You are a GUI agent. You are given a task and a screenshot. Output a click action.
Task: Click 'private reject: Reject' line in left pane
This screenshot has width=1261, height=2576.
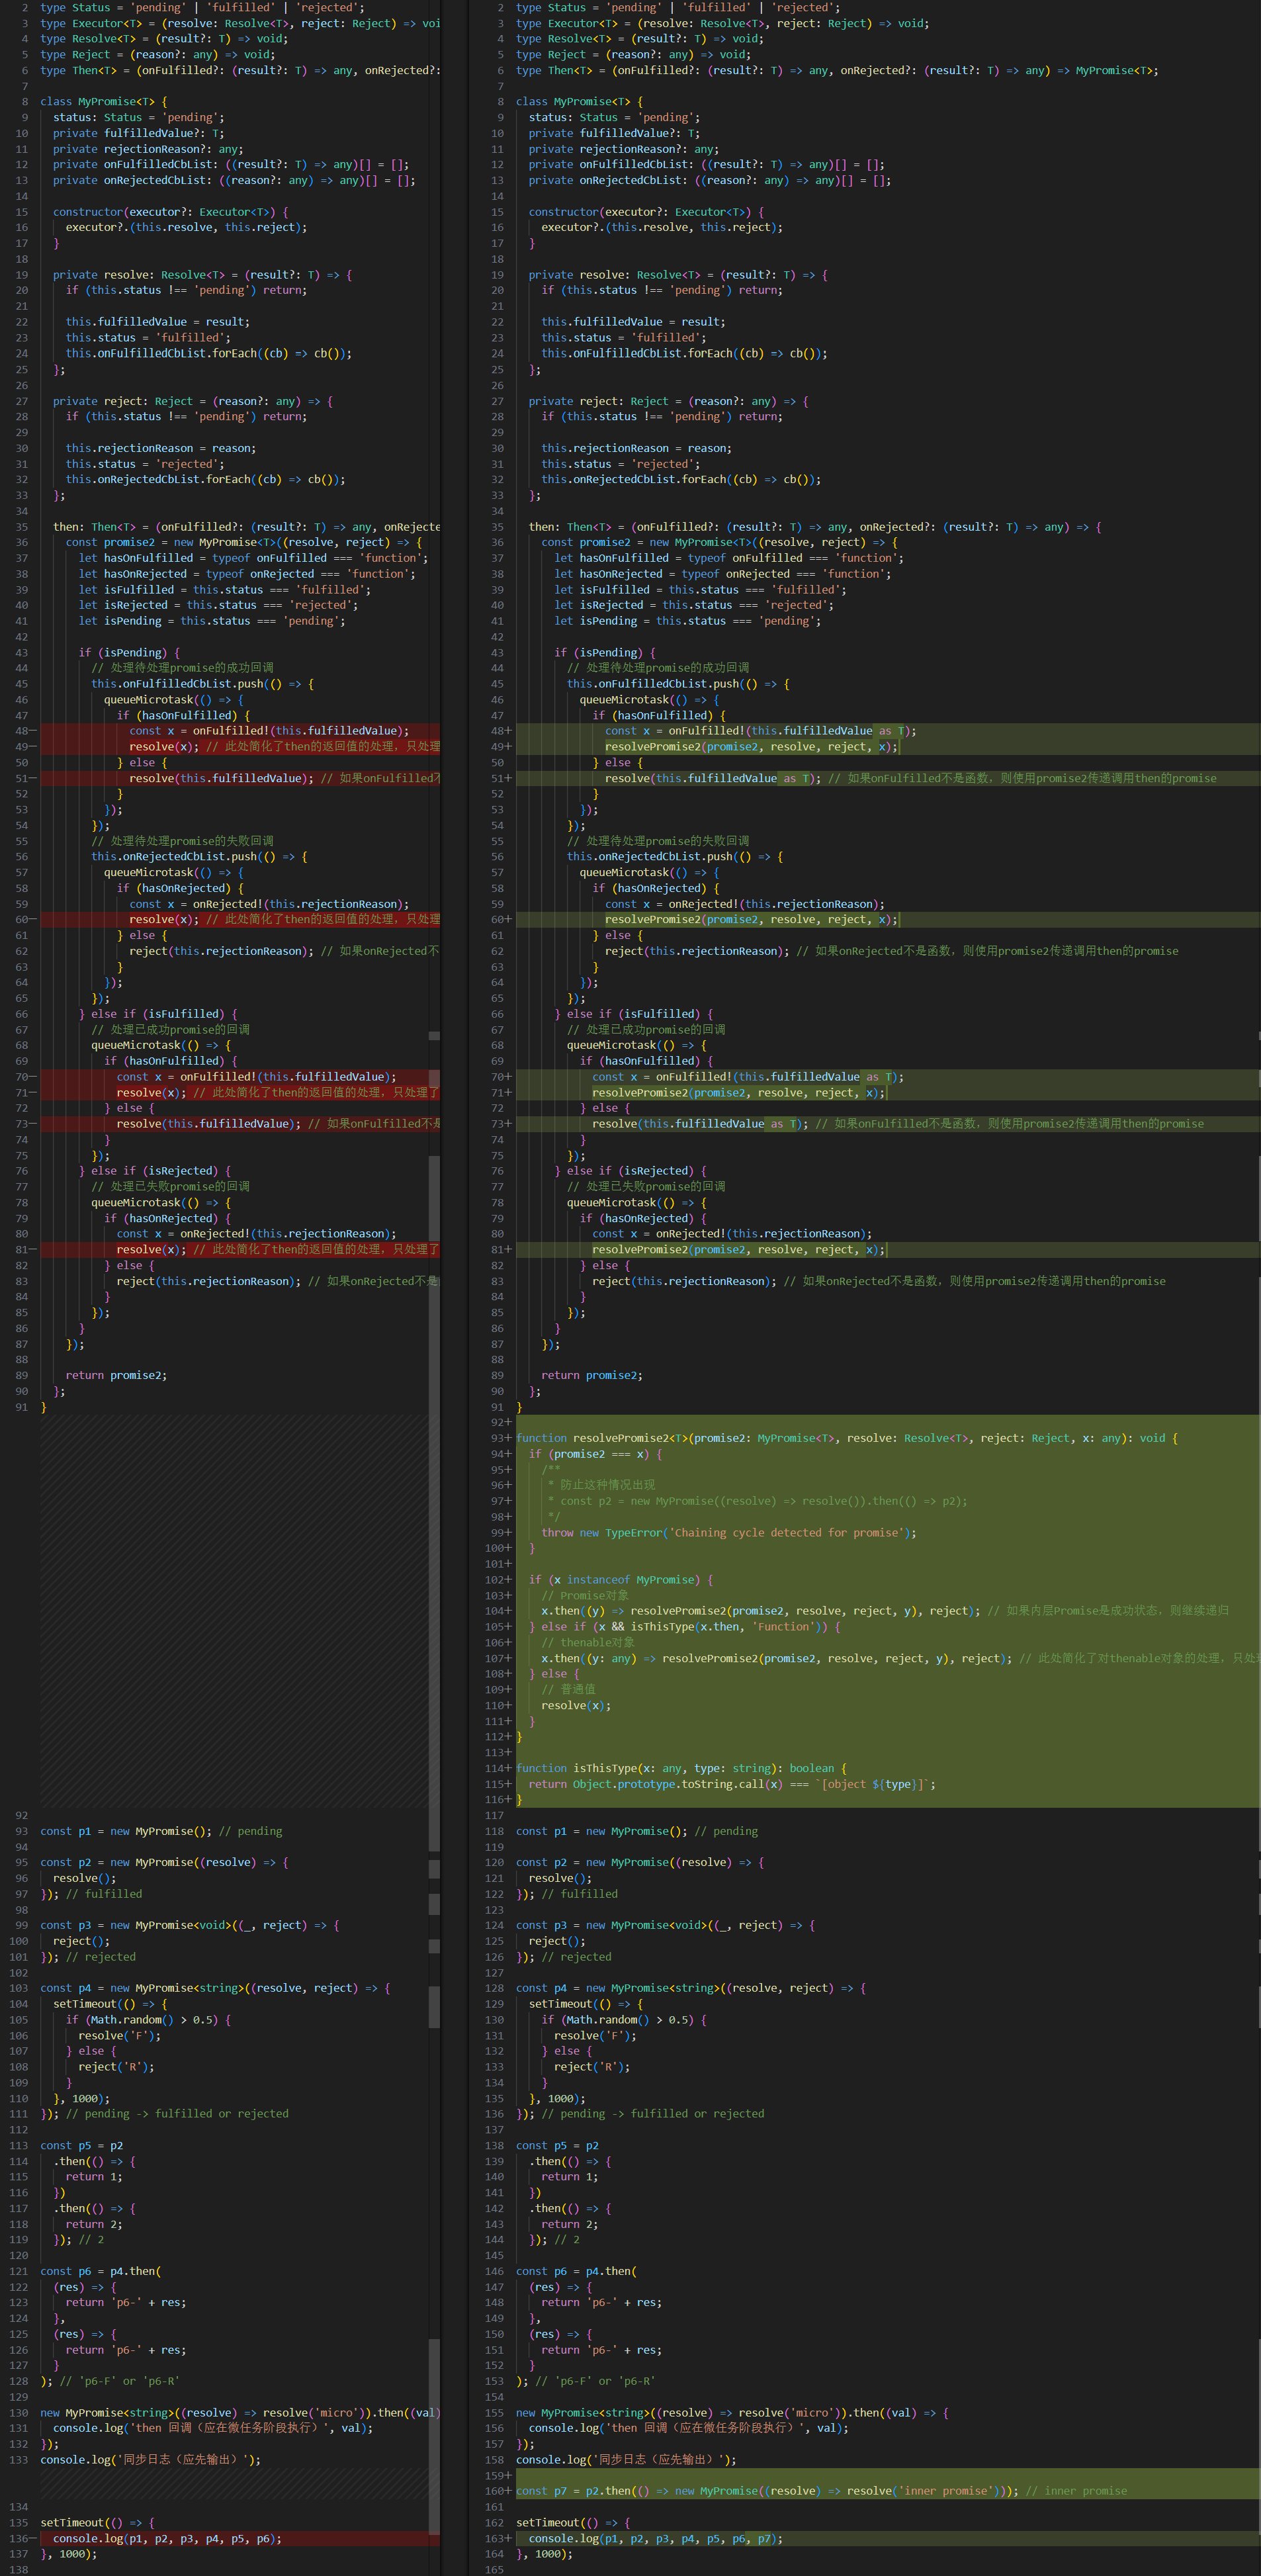click(x=193, y=401)
